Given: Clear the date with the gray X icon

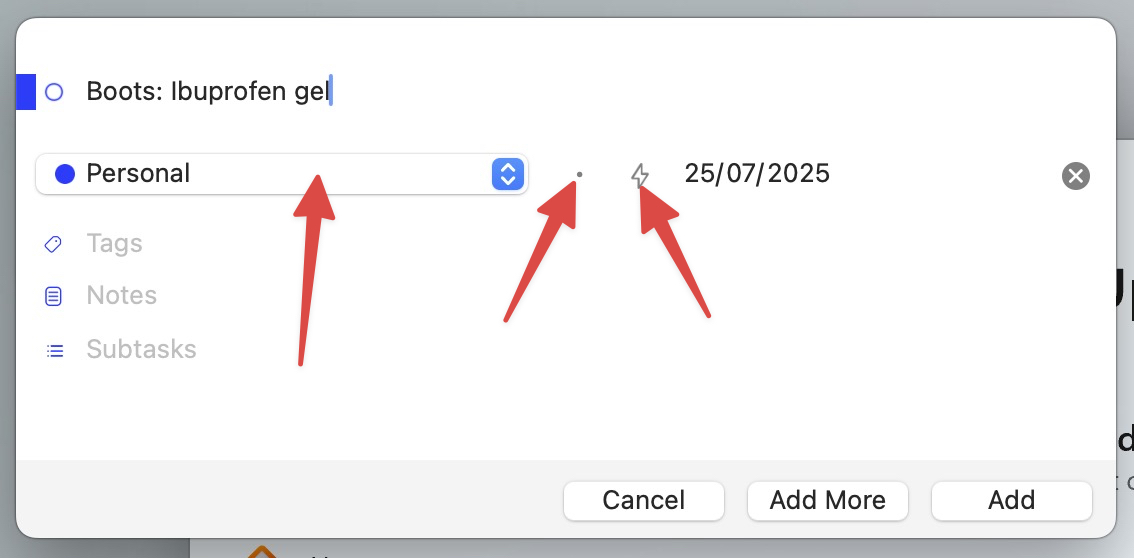Looking at the screenshot, I should click(1075, 176).
